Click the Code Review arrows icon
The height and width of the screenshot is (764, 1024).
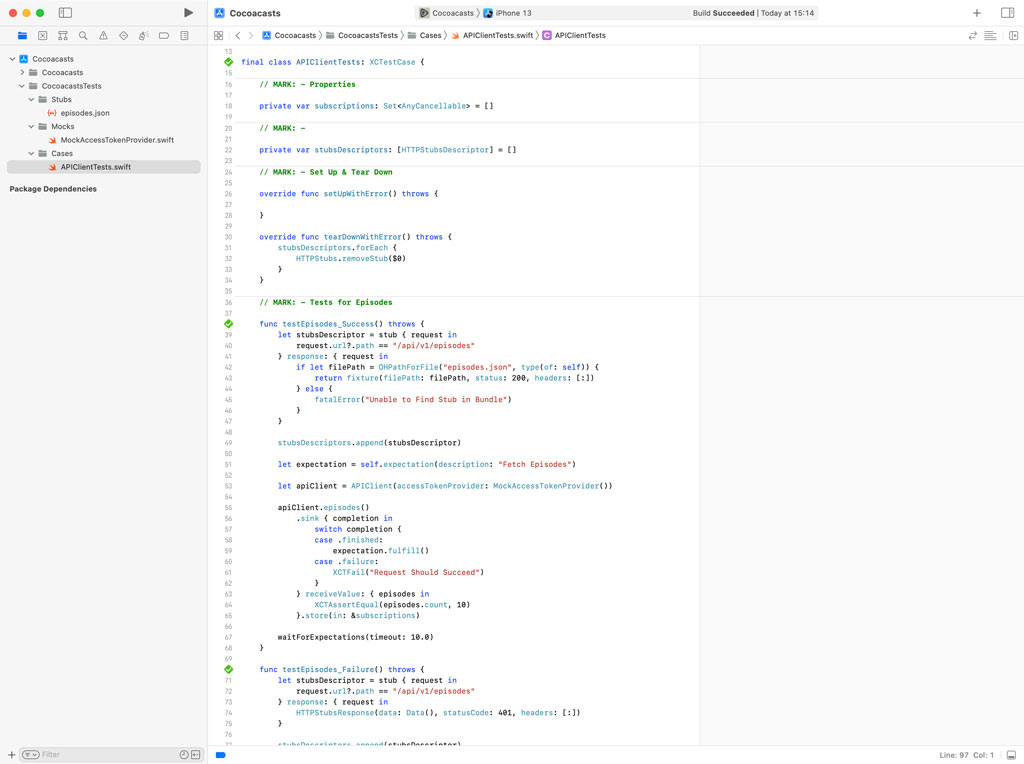click(973, 34)
